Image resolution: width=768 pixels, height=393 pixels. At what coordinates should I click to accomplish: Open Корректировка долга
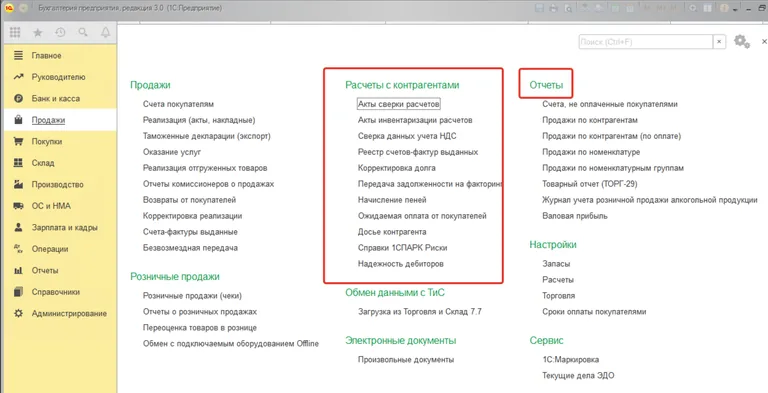397,168
